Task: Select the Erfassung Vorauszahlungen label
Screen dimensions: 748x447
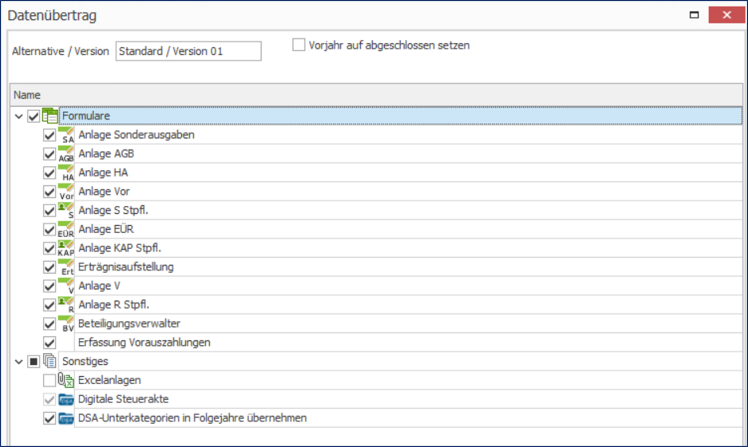Action: 144,343
